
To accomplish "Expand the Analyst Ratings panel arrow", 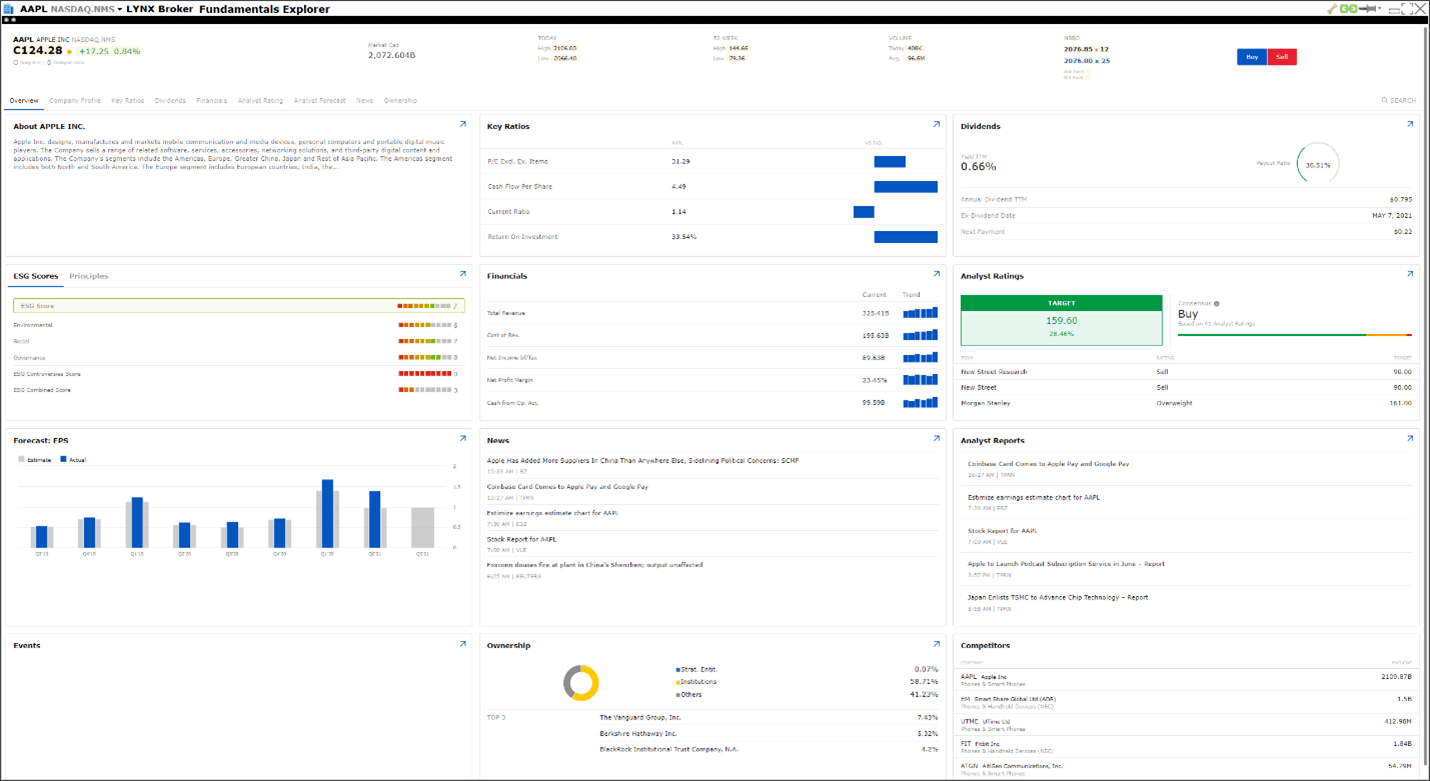I will click(1410, 274).
